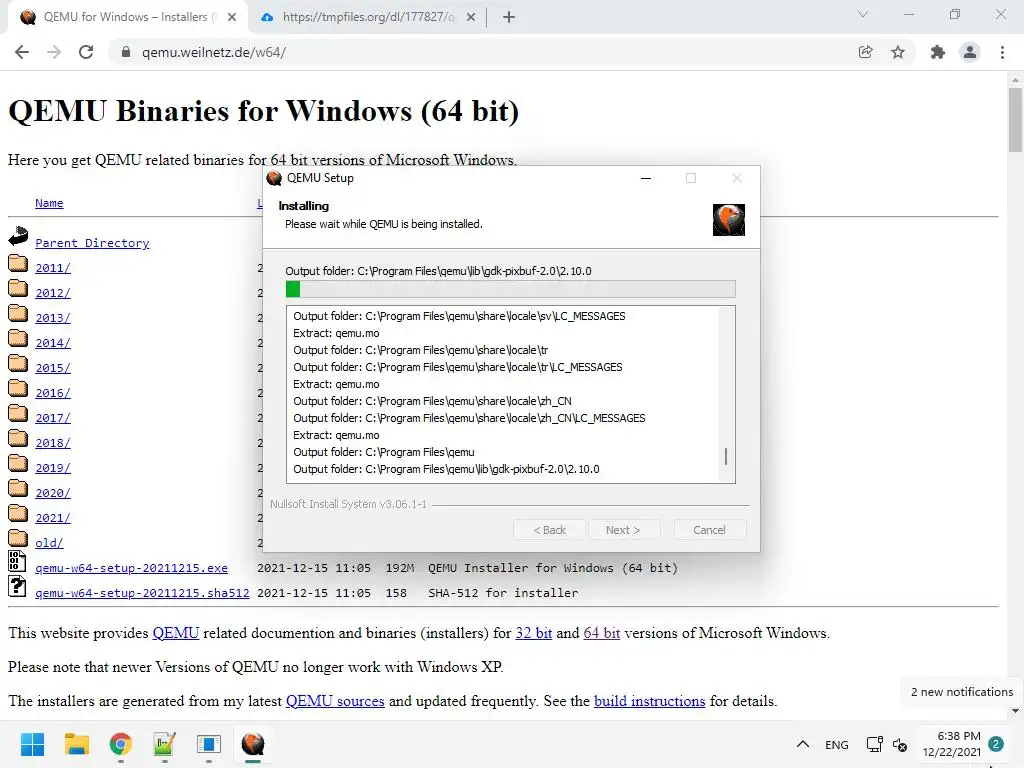
Task: Open the 2015/ folder link
Action: point(53,368)
